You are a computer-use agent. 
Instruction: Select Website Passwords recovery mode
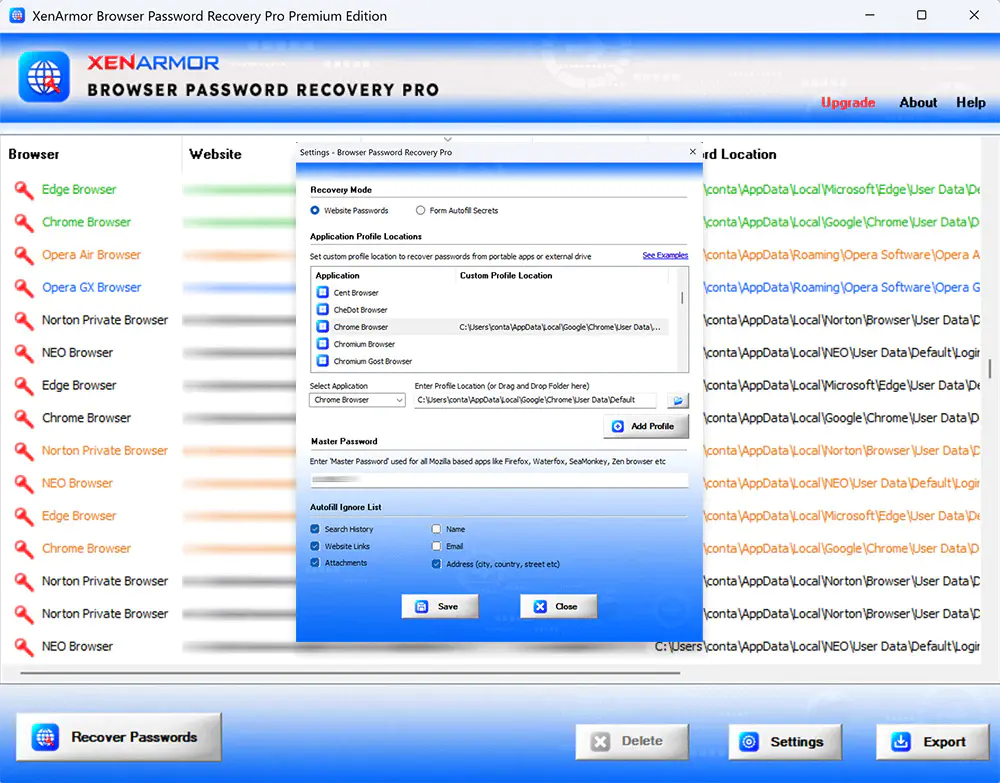click(x=314, y=210)
